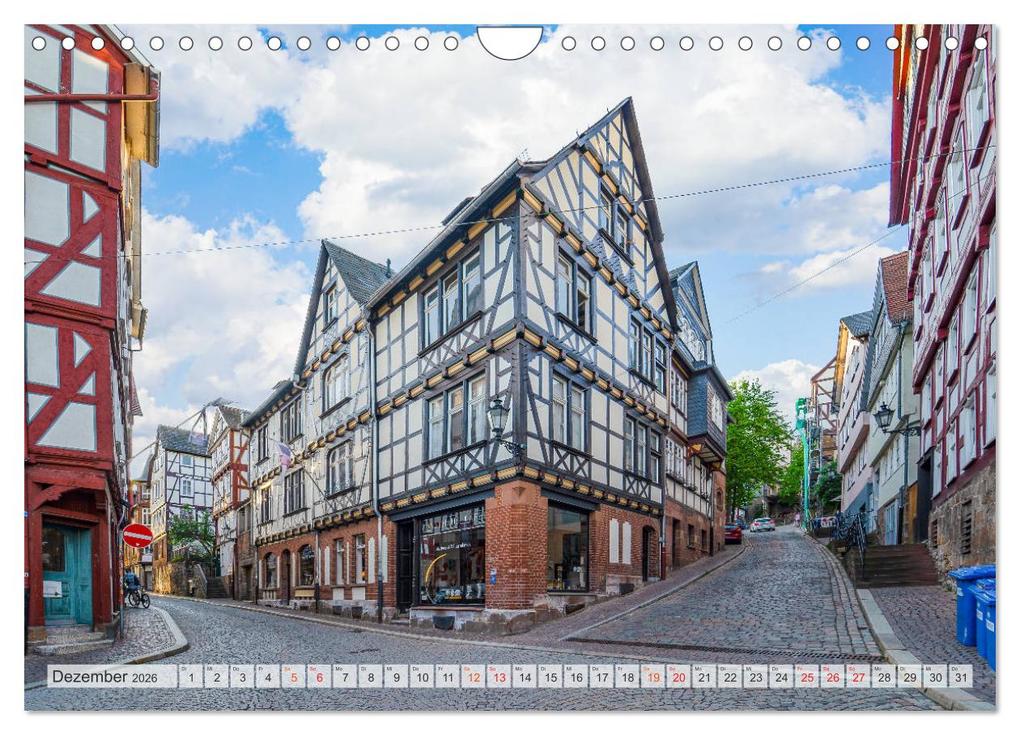This screenshot has width=1020, height=735.
Task: Choose day 20 in the calendar strip
Action: coord(678,676)
